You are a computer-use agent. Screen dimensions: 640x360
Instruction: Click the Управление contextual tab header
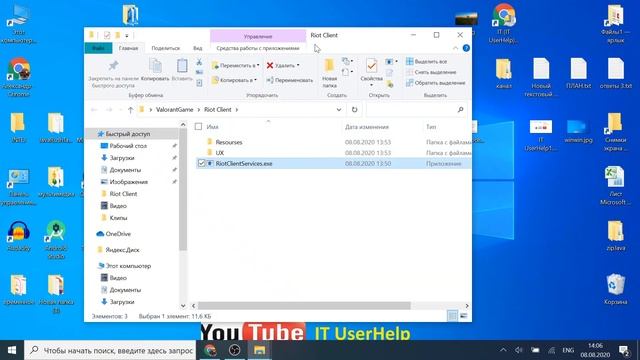point(258,36)
